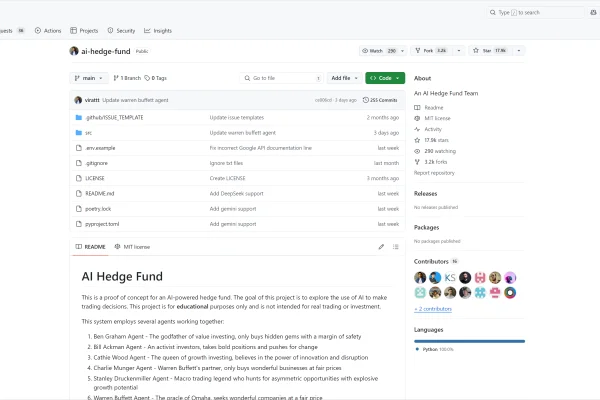
Task: Click the Python 100.0% language entry
Action: point(435,349)
